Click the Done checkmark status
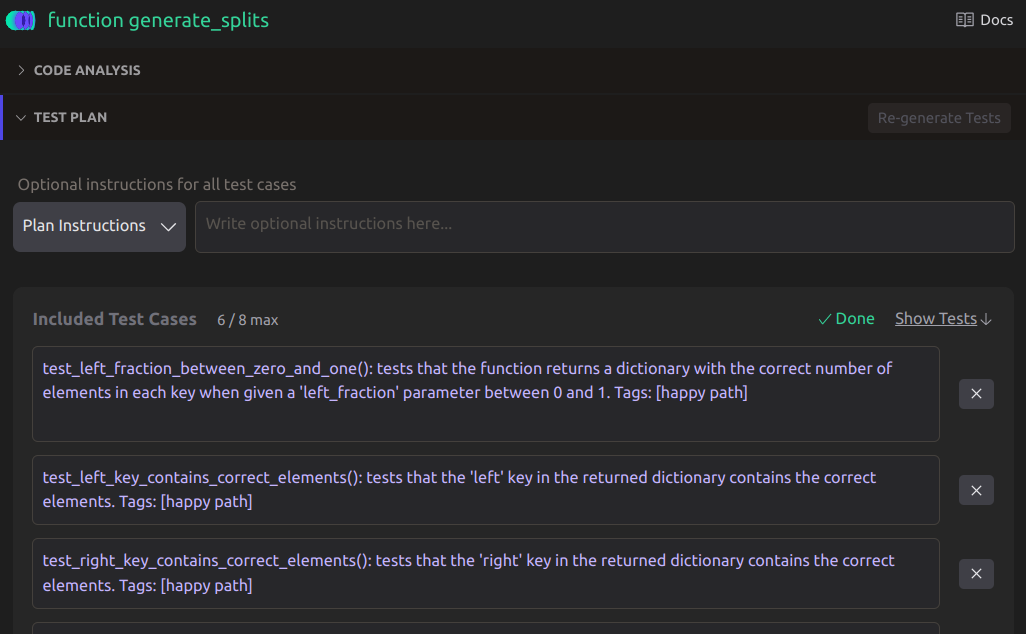1026x634 pixels. point(846,319)
